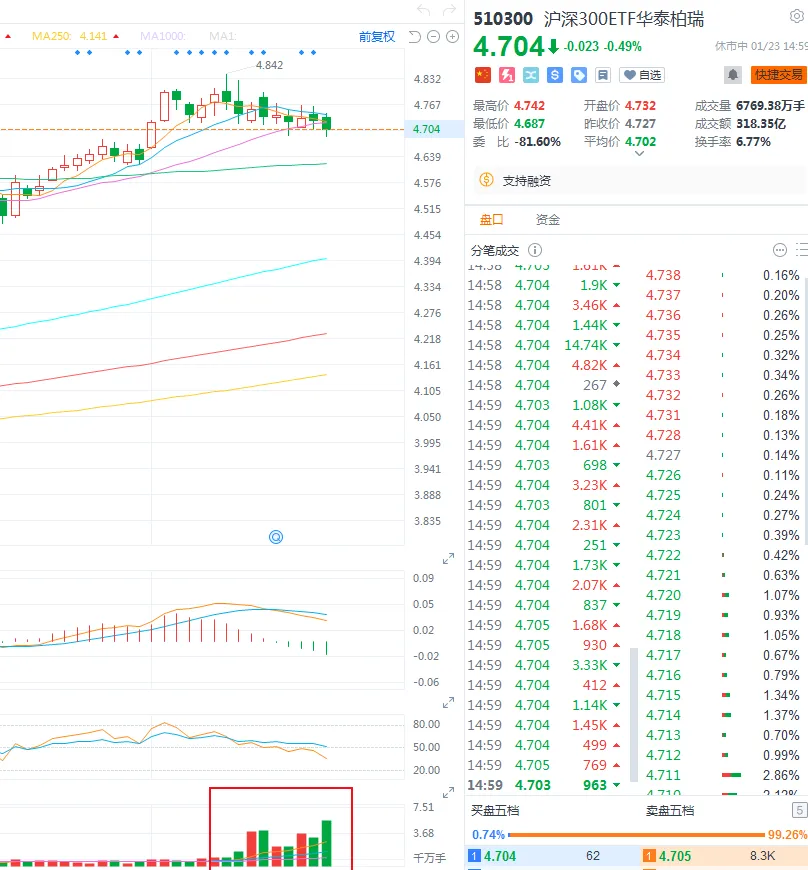Click the blue round marker under the candles
This screenshot has height=870, width=808.
point(276,537)
